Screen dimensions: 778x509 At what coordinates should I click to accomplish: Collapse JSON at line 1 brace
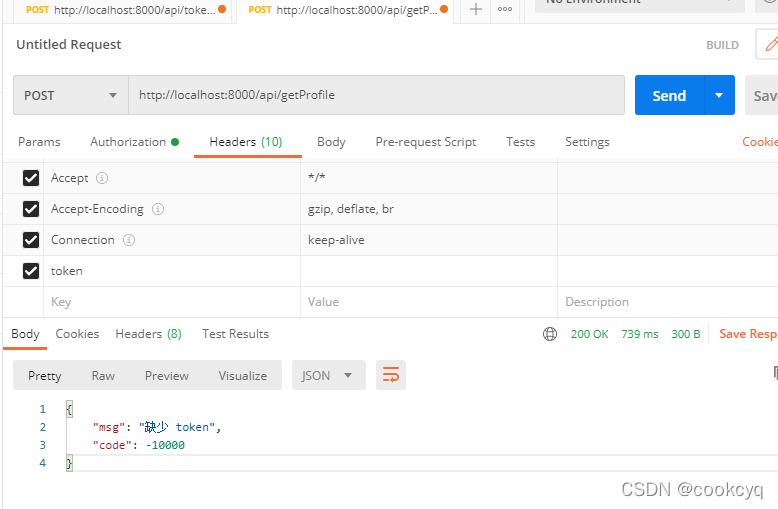(x=69, y=409)
